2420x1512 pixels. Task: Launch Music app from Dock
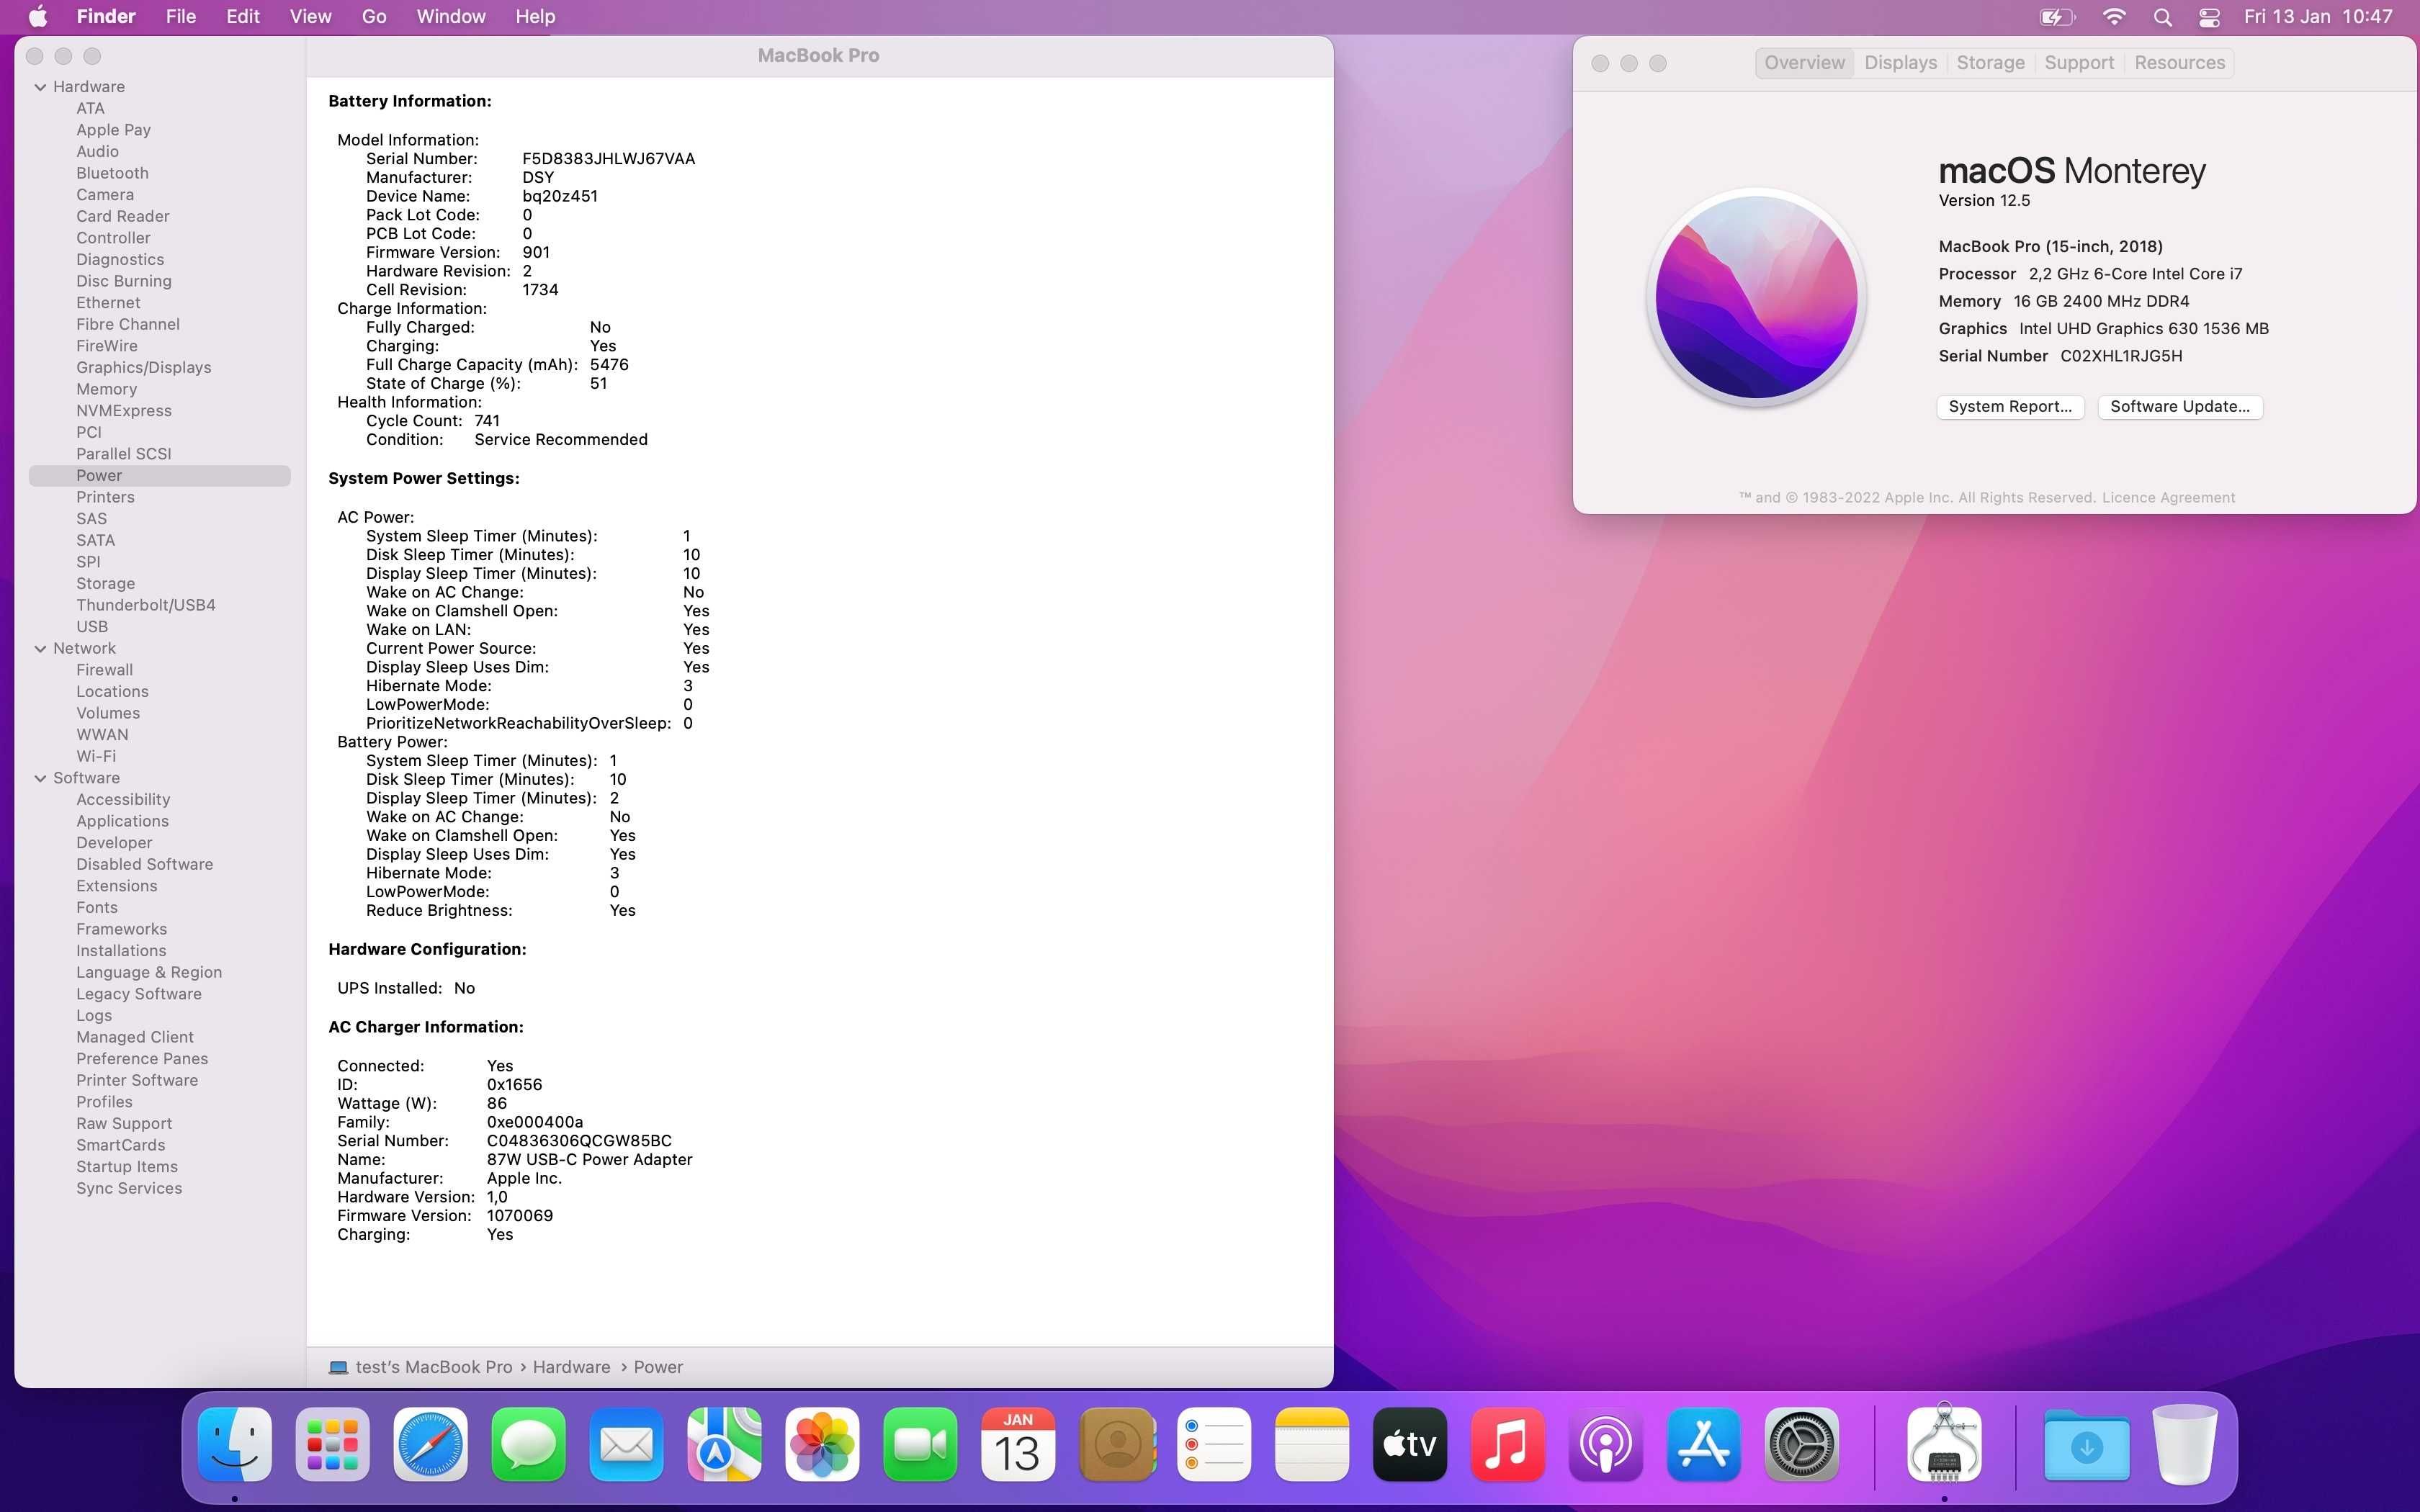pyautogui.click(x=1508, y=1445)
